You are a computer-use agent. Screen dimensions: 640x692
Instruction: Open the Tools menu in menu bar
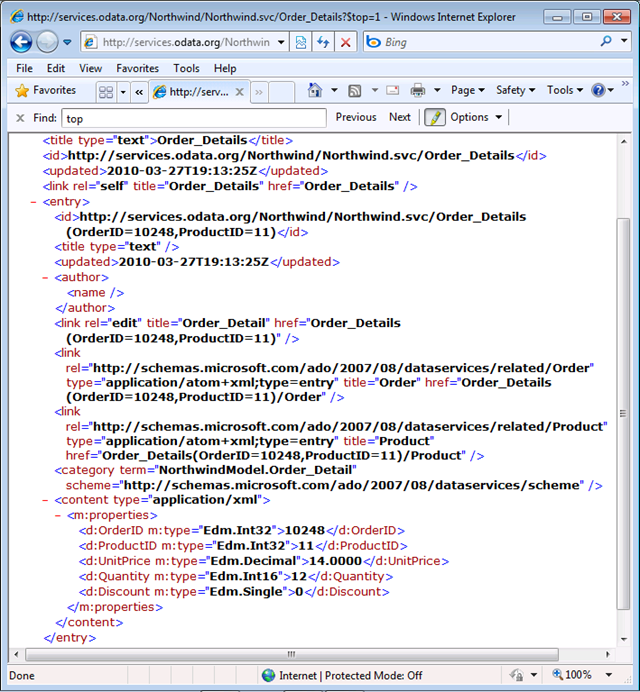tap(186, 68)
